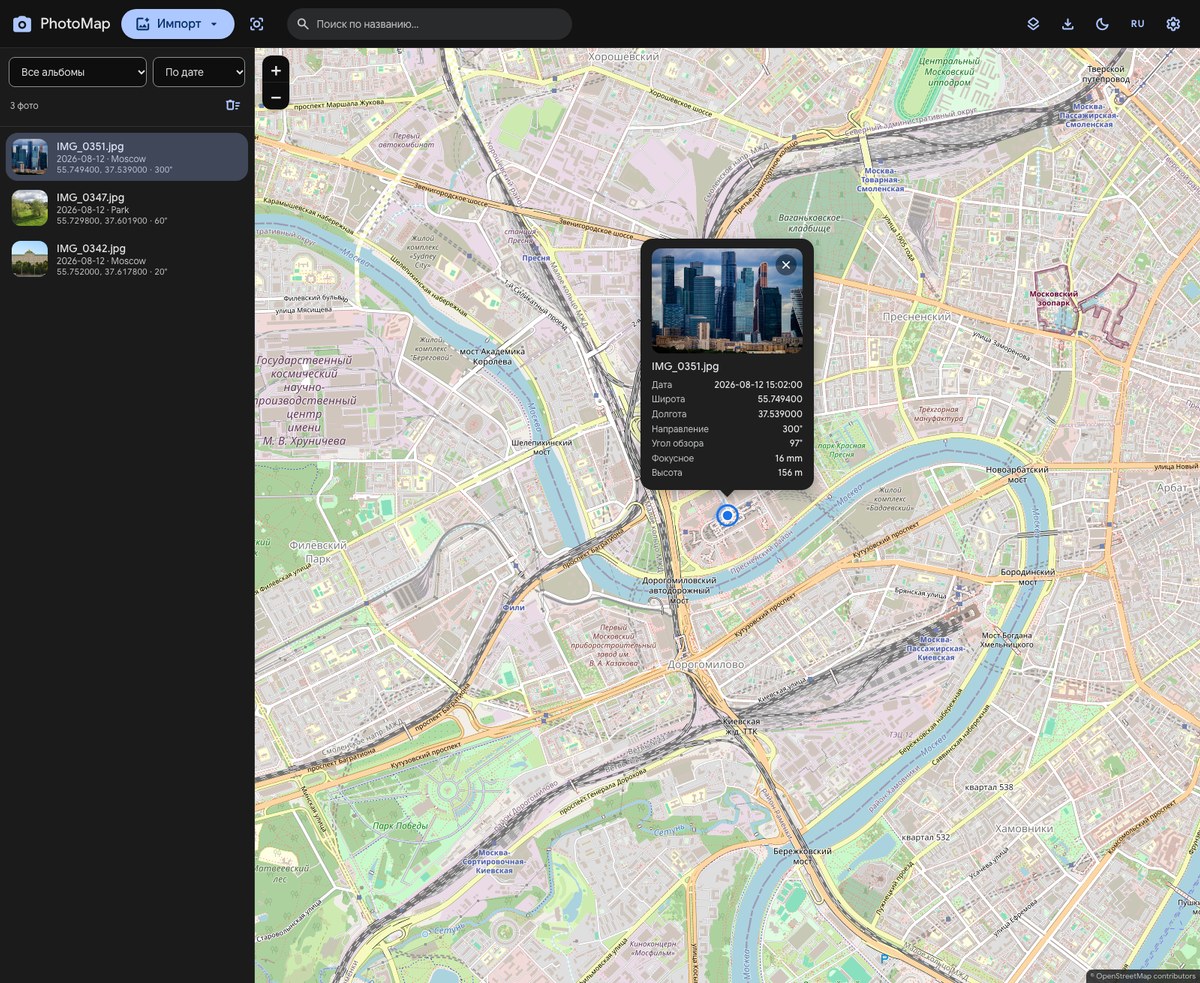Open settings via gear icon

(1173, 24)
